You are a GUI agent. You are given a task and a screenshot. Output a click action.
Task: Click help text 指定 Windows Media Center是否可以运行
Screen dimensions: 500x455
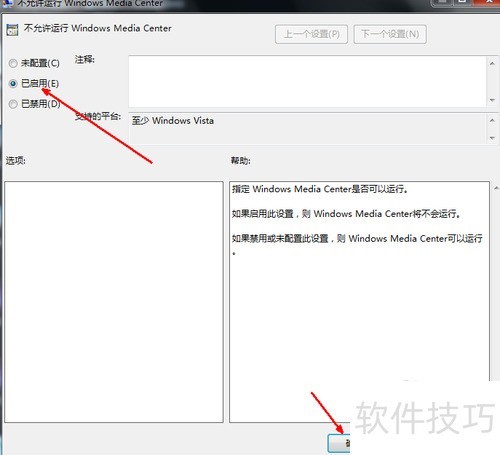[320, 189]
